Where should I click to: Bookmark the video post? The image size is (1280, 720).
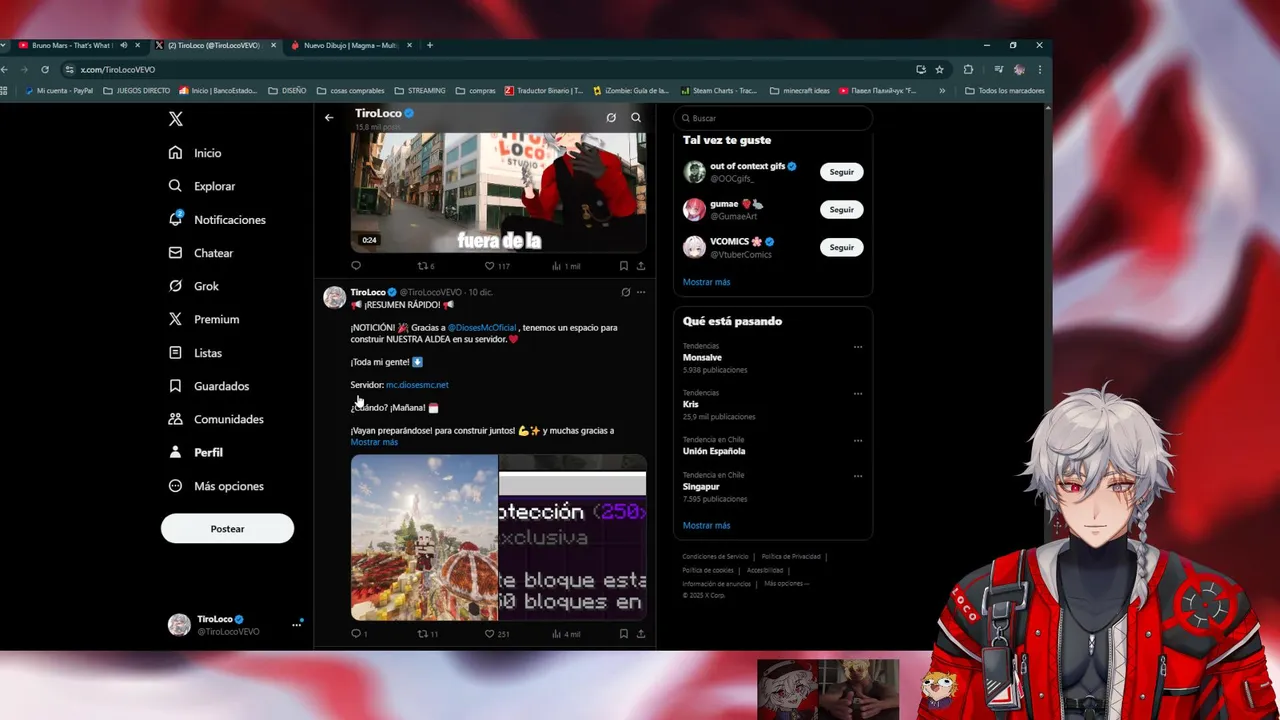coord(623,266)
